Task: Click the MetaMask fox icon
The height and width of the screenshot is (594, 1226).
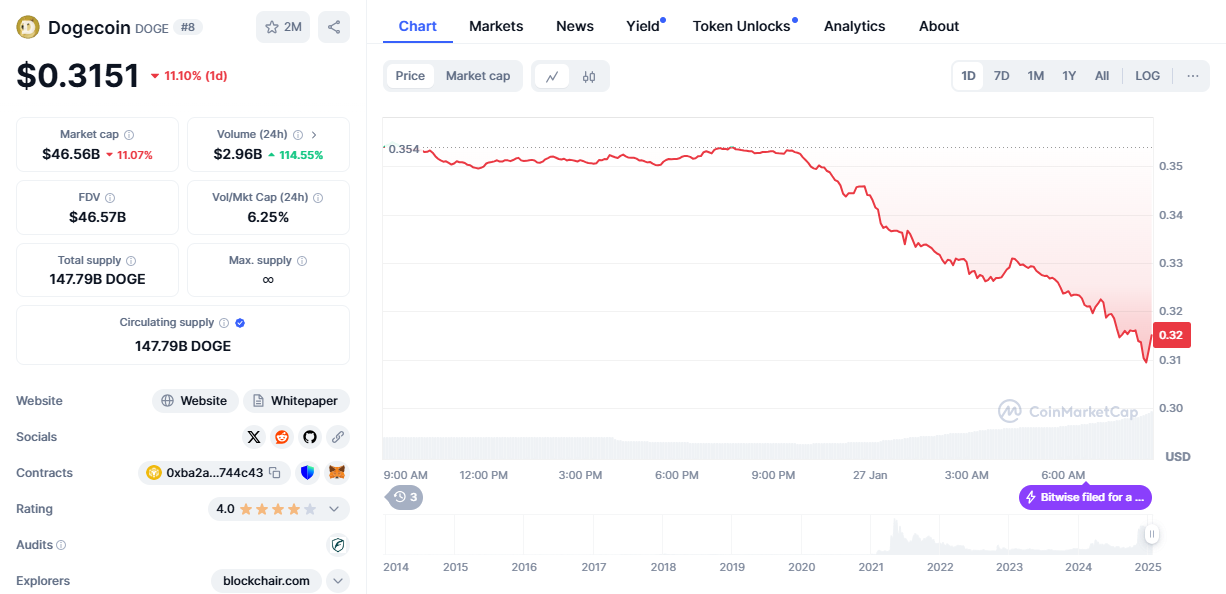Action: tap(338, 473)
